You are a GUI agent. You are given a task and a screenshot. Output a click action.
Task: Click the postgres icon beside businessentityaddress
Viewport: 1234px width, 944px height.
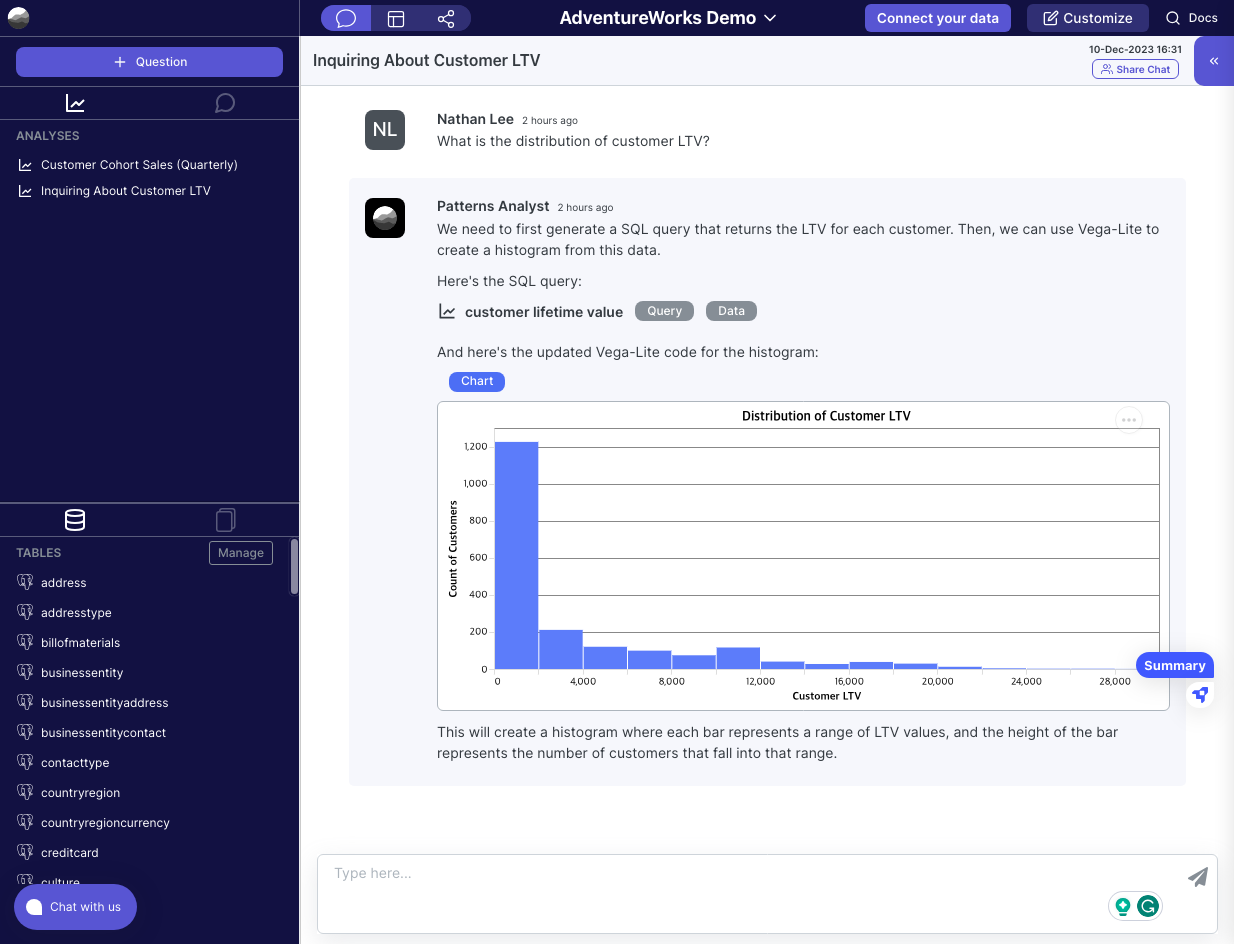(x=26, y=702)
